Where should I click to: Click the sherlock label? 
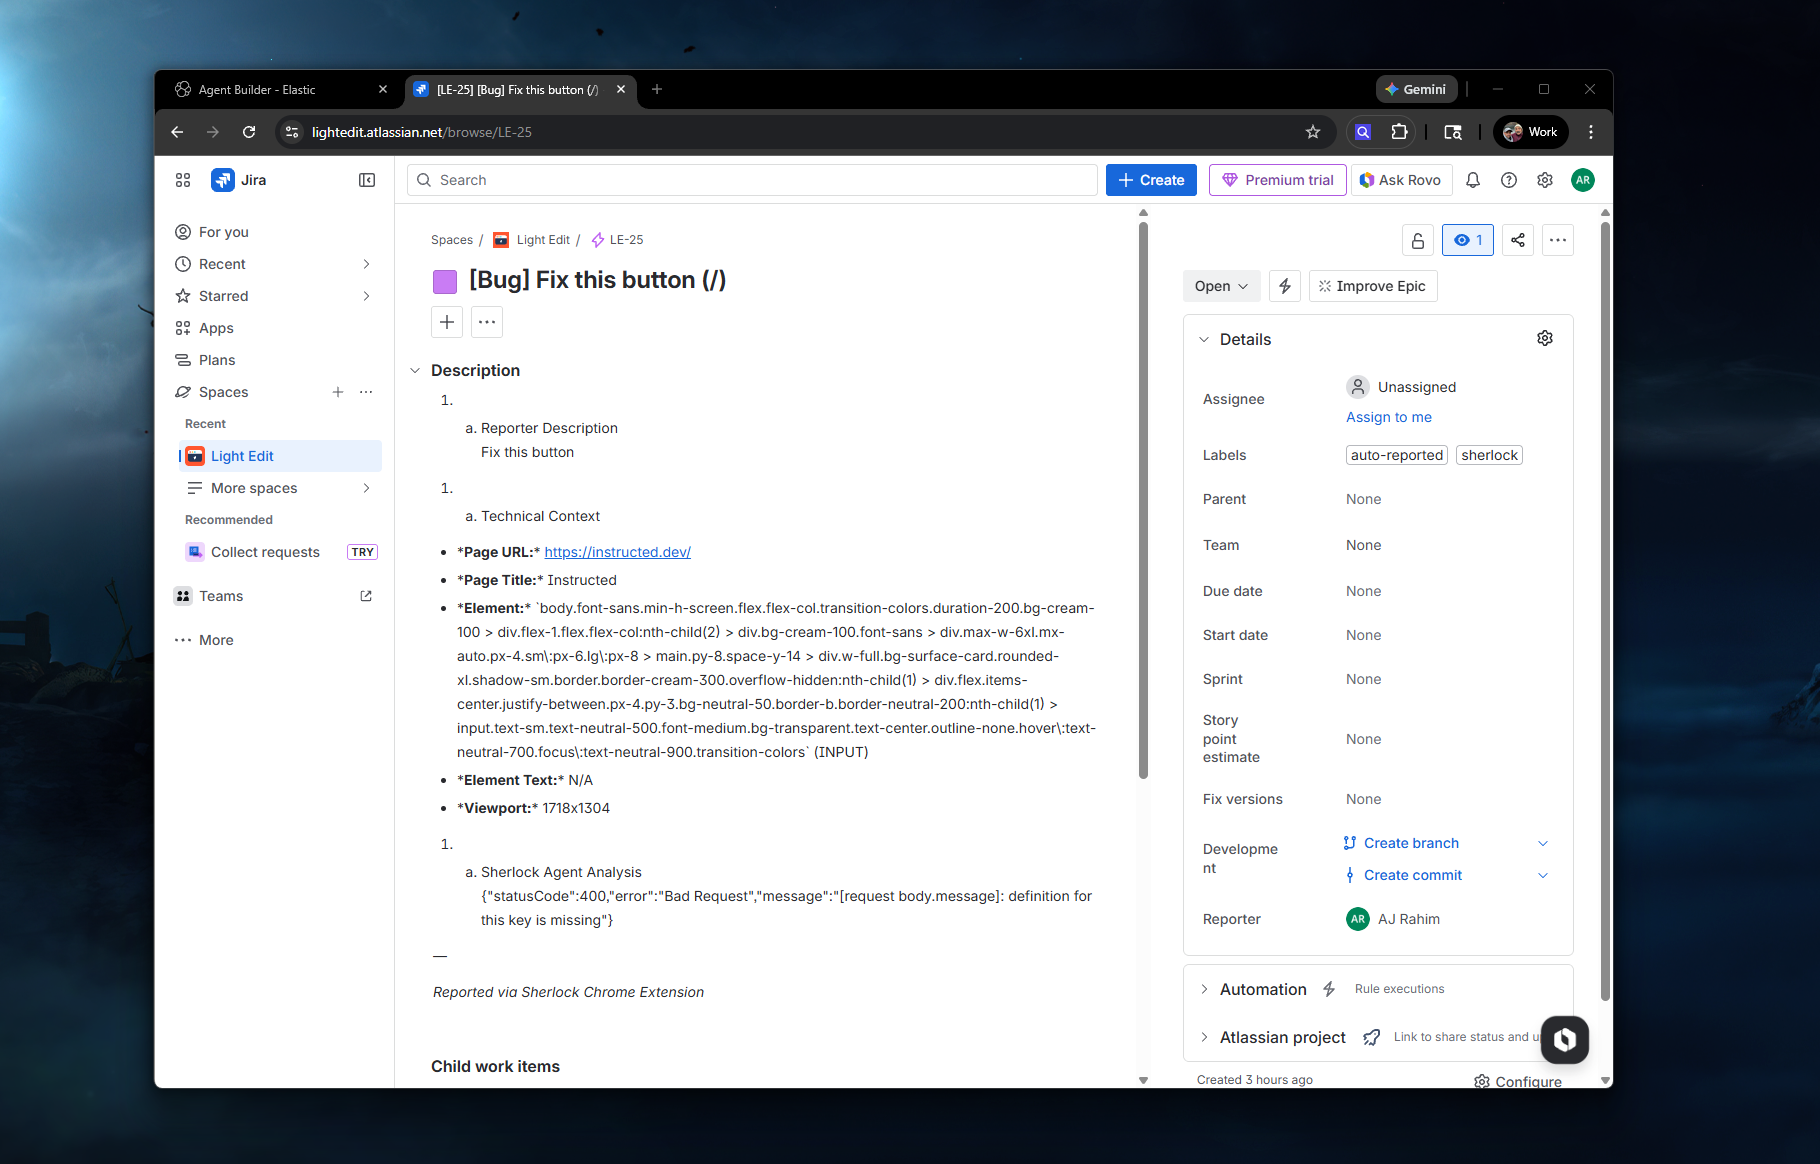click(1489, 455)
